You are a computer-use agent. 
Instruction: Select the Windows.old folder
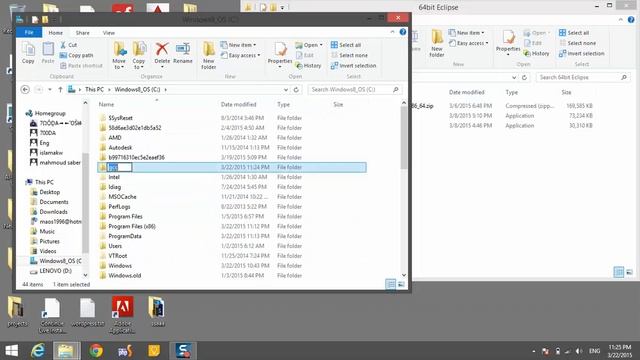click(x=124, y=276)
